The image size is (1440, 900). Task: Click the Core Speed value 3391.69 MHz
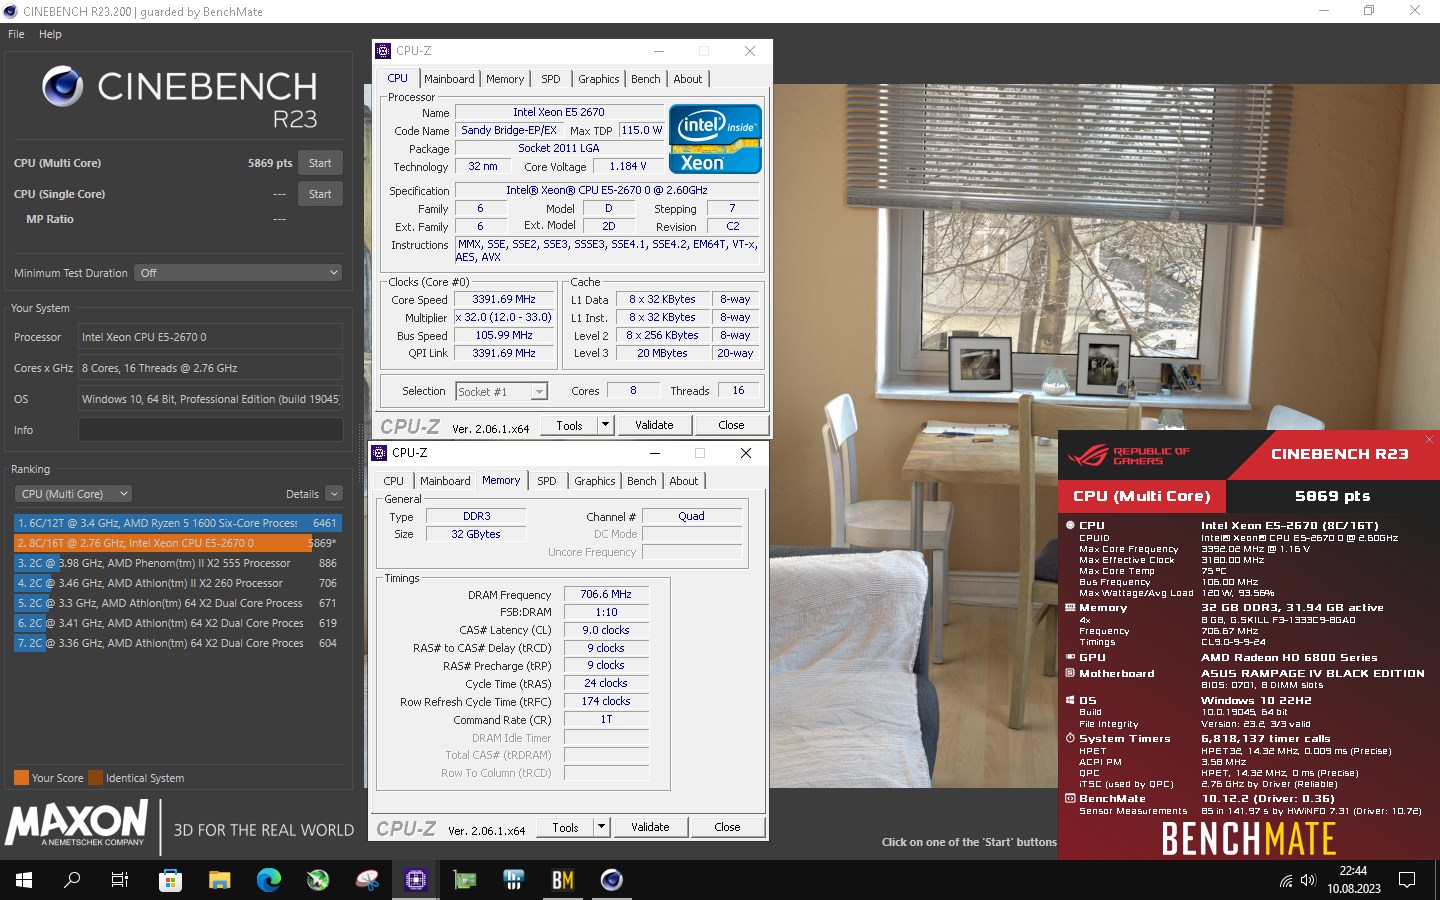point(504,299)
